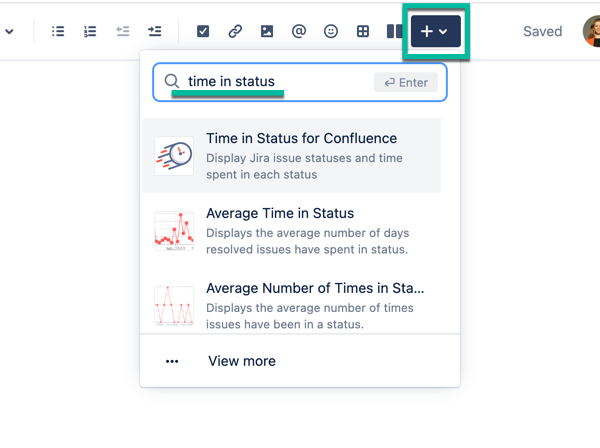Viewport: 600px width, 448px height.
Task: Open the emoji picker
Action: click(331, 32)
